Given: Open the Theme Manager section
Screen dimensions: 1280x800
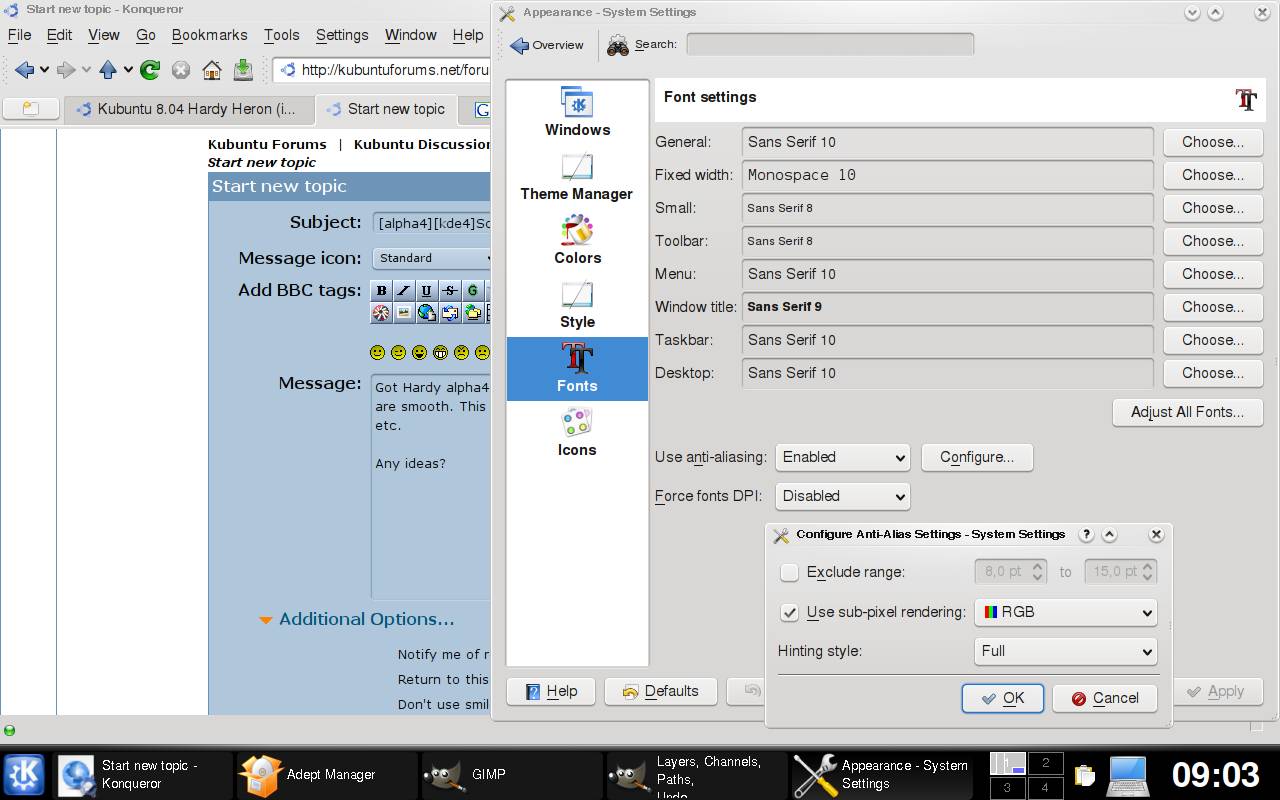Looking at the screenshot, I should click(x=577, y=176).
